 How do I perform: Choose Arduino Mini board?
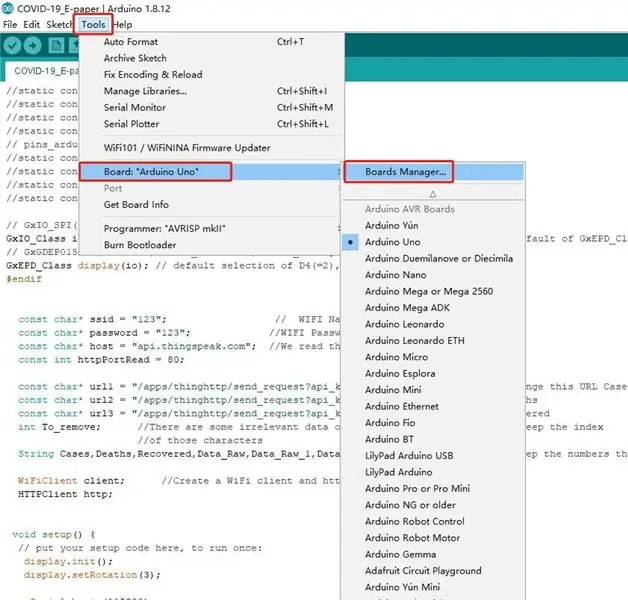(433, 390)
